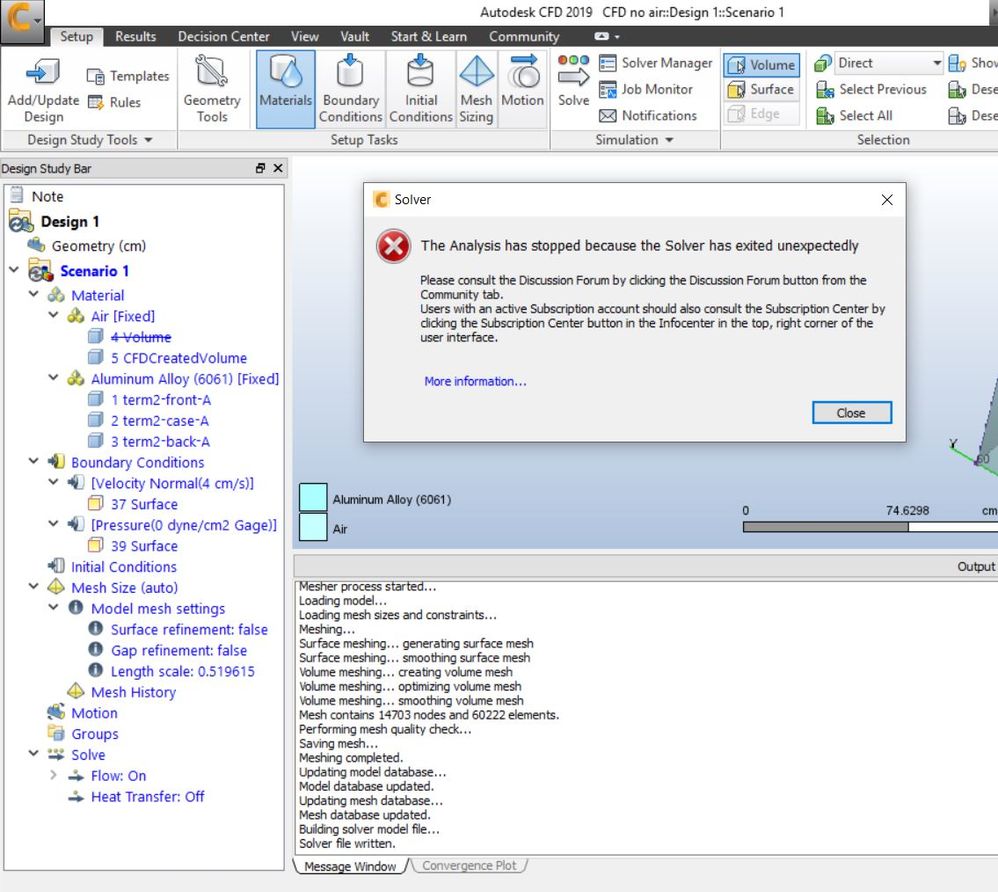The height and width of the screenshot is (892, 998).
Task: Select the Setup ribbon tab
Action: [76, 36]
